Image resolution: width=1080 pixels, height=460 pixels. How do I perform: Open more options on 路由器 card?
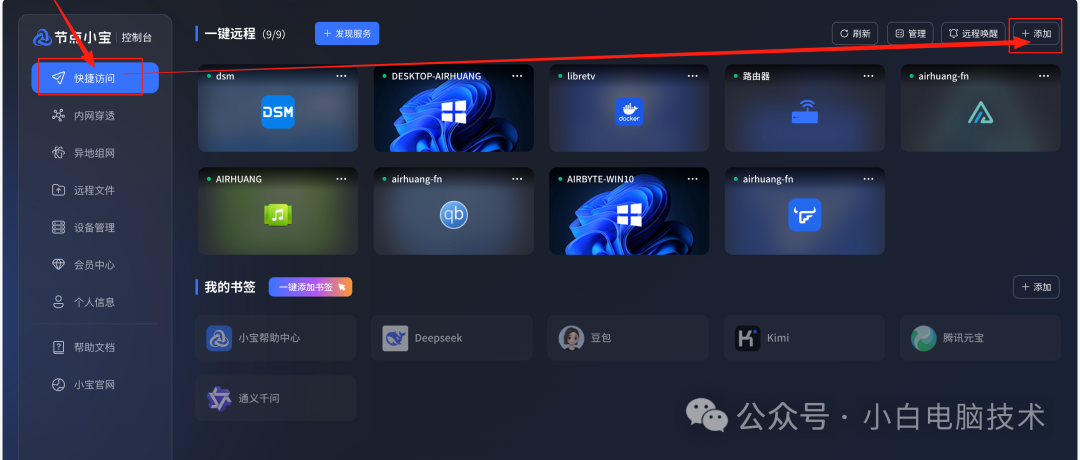tap(869, 76)
